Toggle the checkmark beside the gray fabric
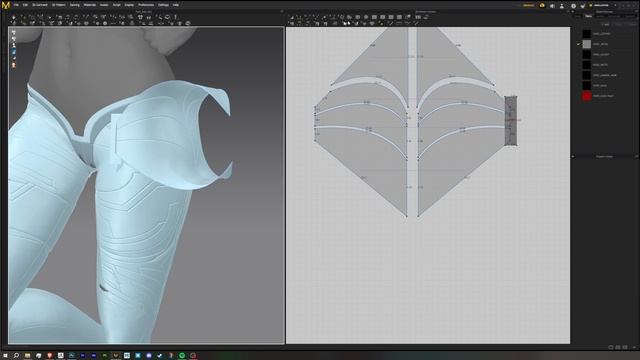The height and width of the screenshot is (360, 640). point(578,44)
